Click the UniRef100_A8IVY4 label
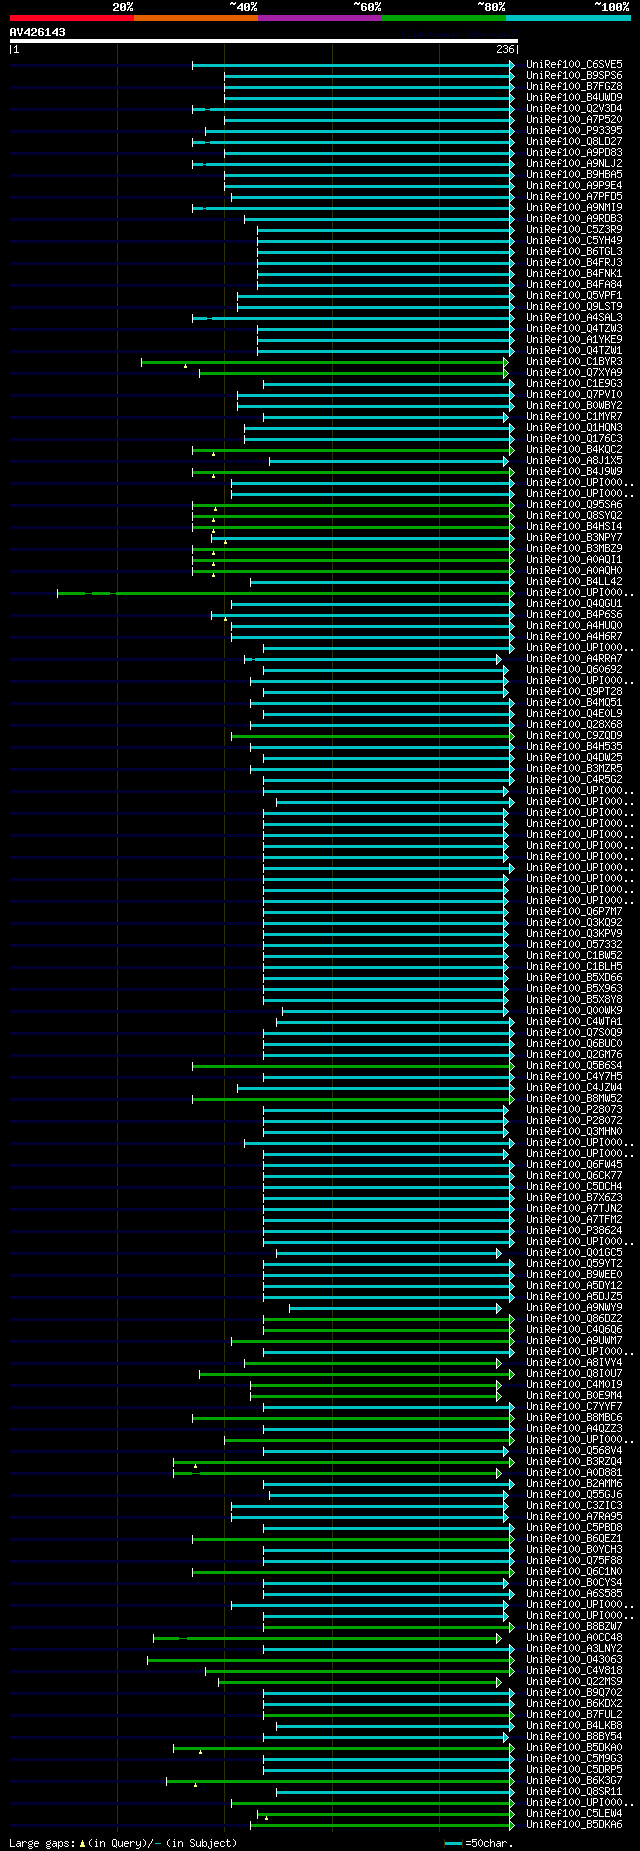The height and width of the screenshot is (1851, 640). [x=574, y=1363]
